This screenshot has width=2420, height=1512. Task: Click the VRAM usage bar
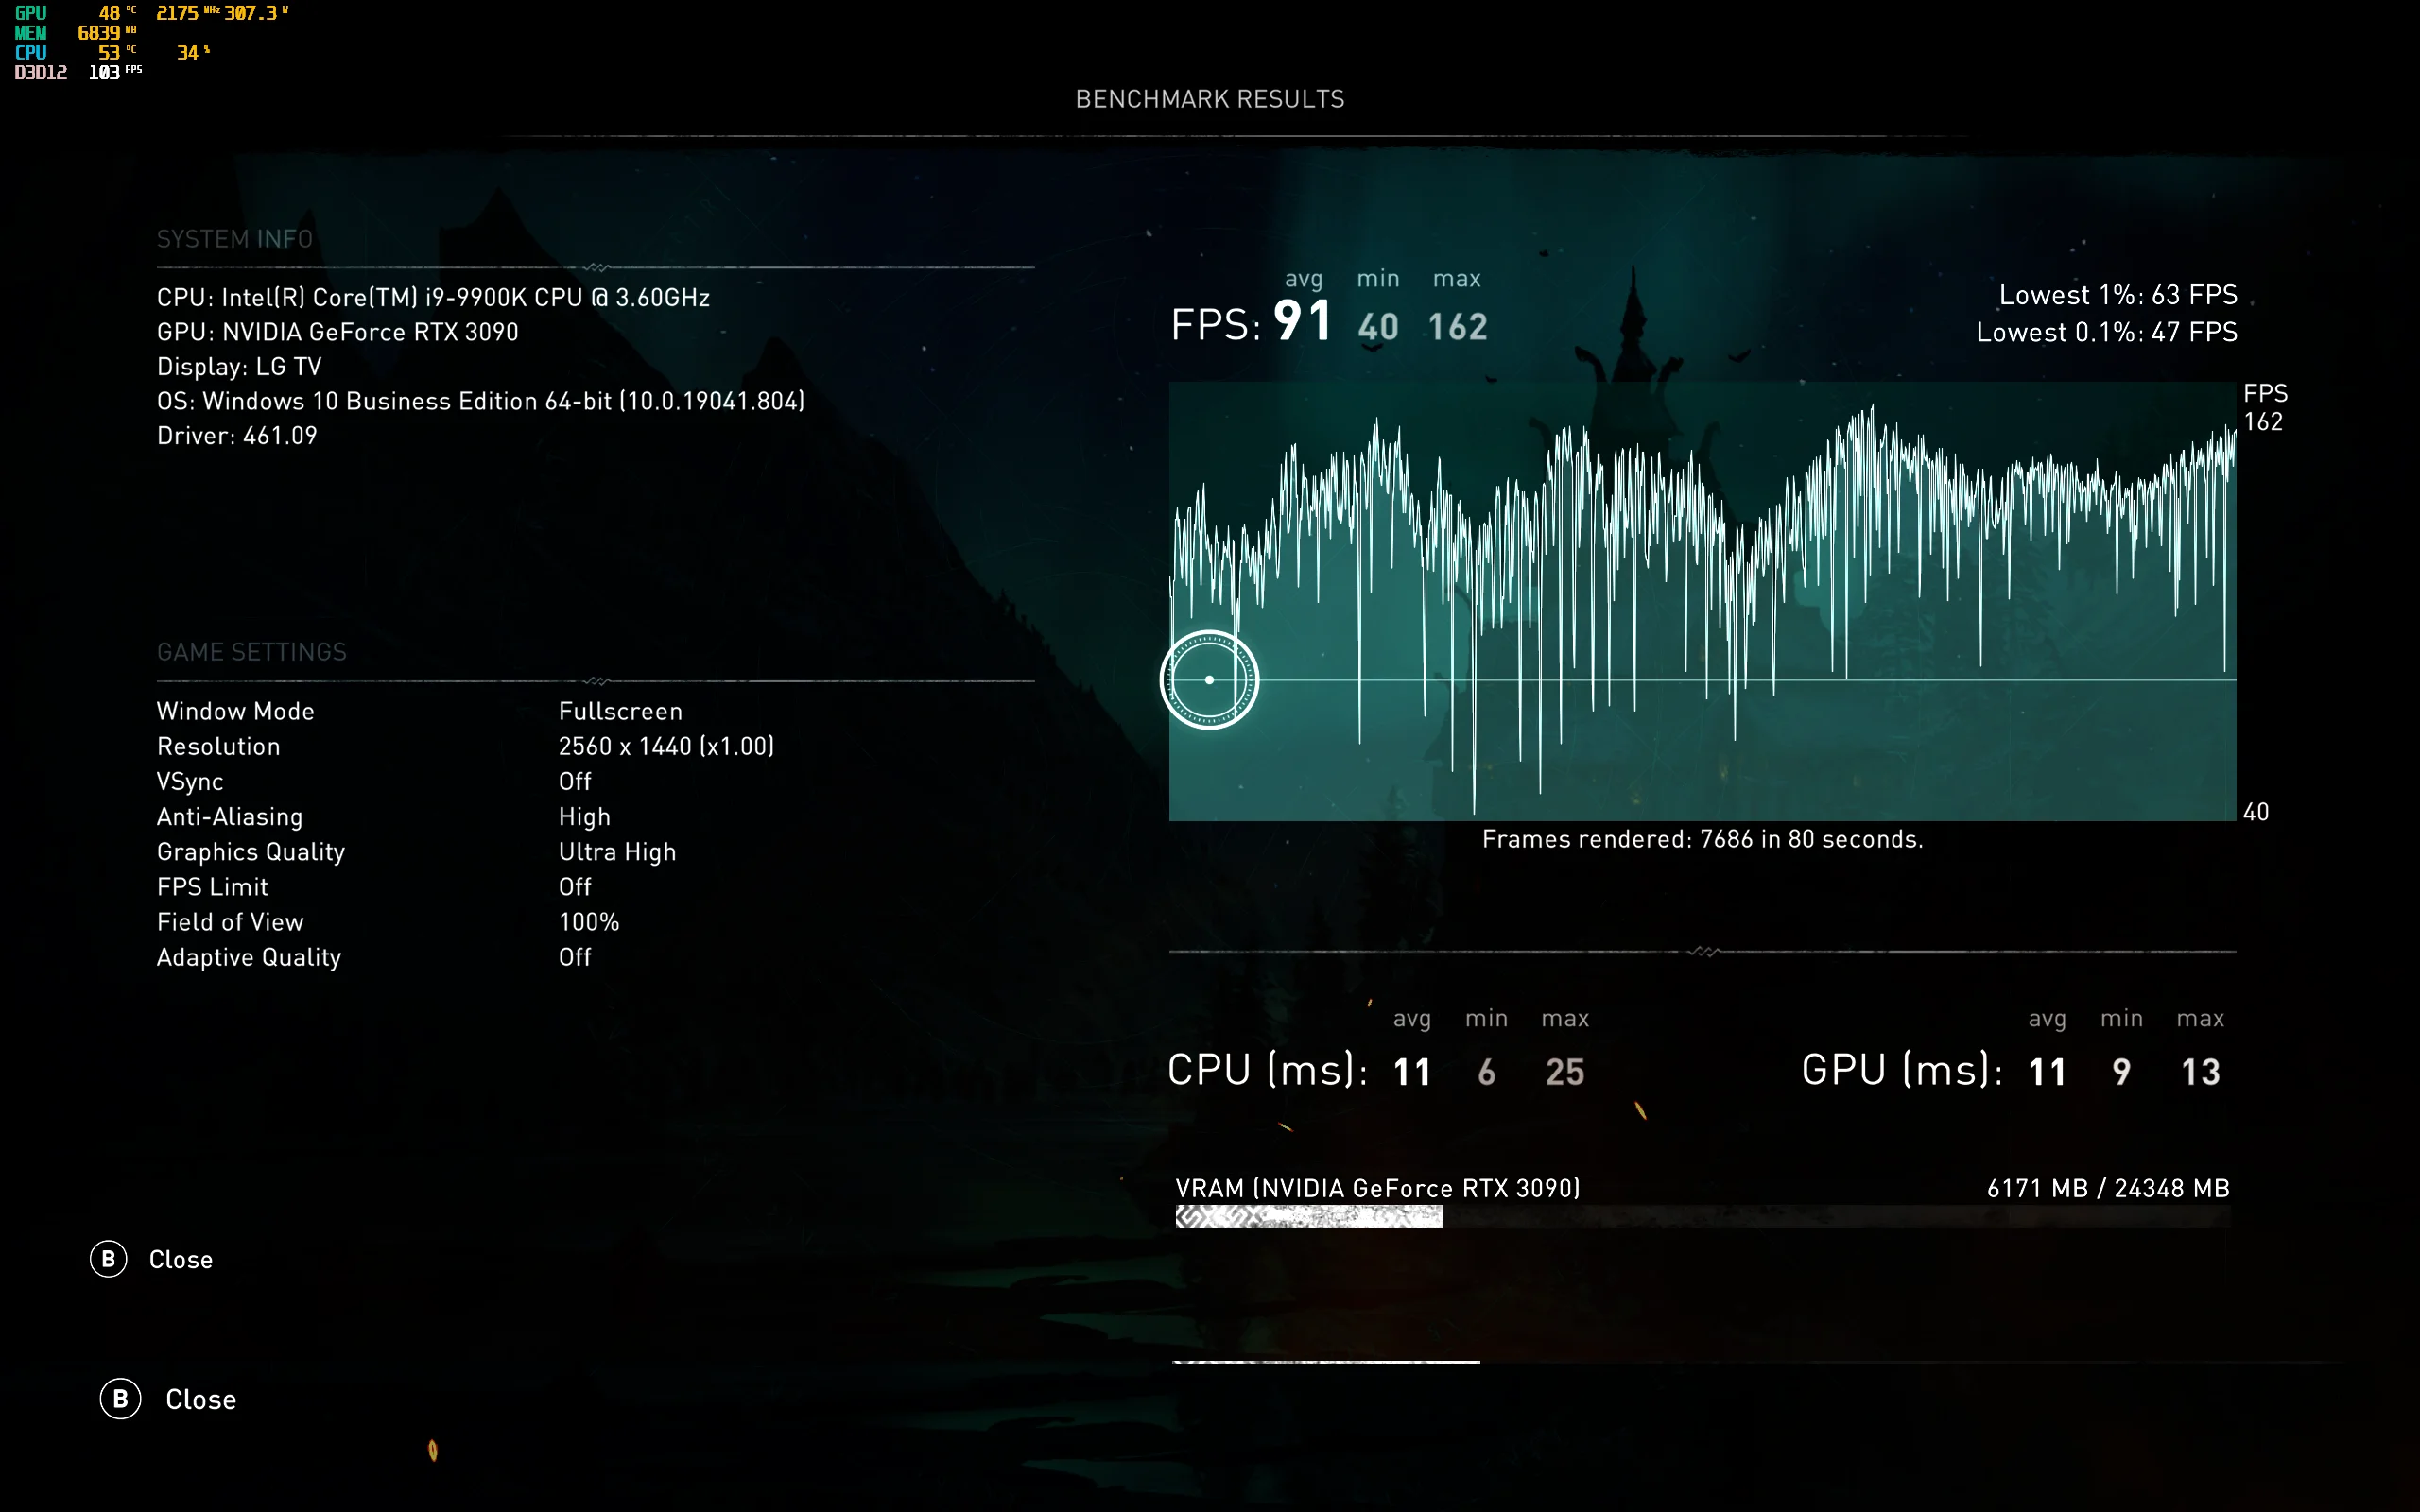click(1703, 1216)
